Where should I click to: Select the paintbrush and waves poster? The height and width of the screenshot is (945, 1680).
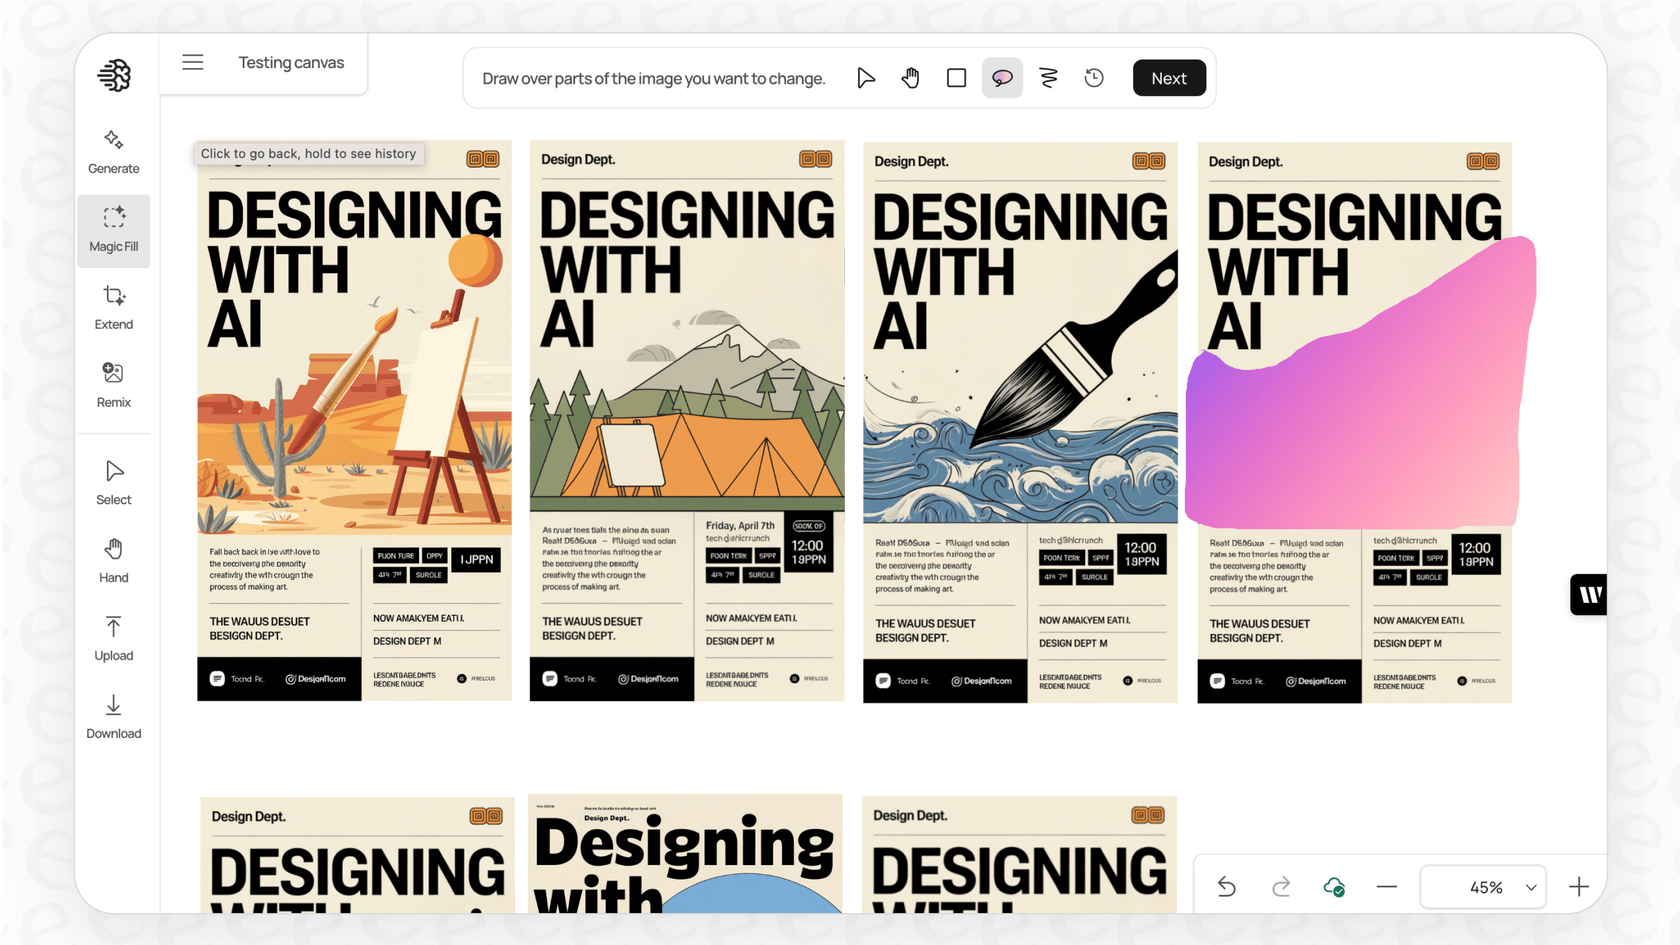coord(1020,422)
